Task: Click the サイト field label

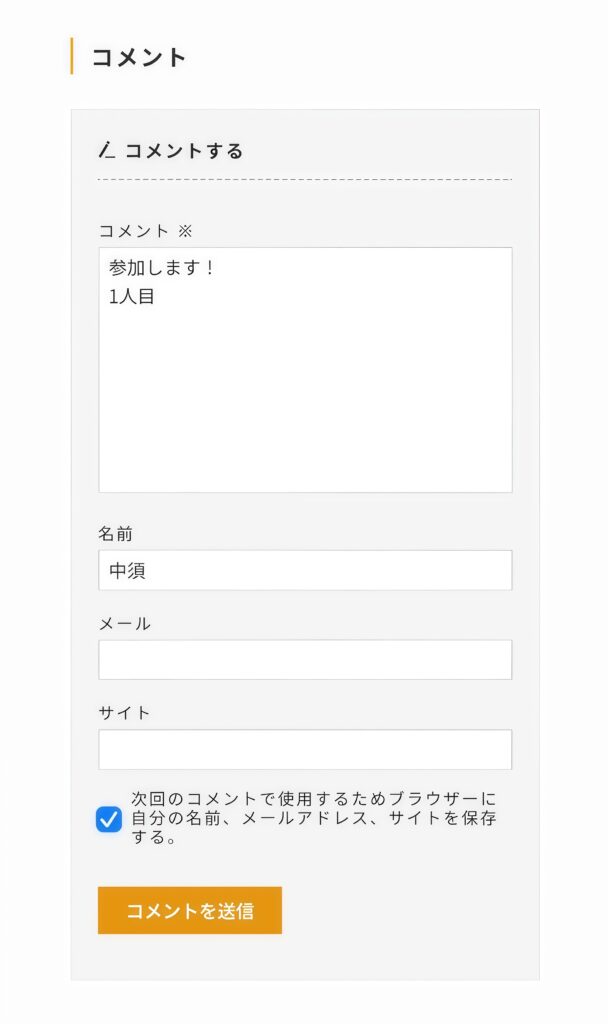Action: pos(124,713)
